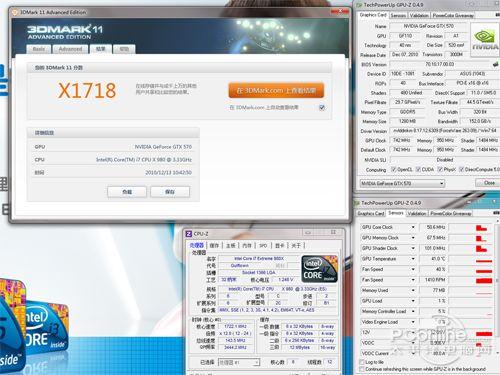Open the Validation tab in upper GPU-Z window
The width and height of the screenshot is (500, 375).
point(419,15)
